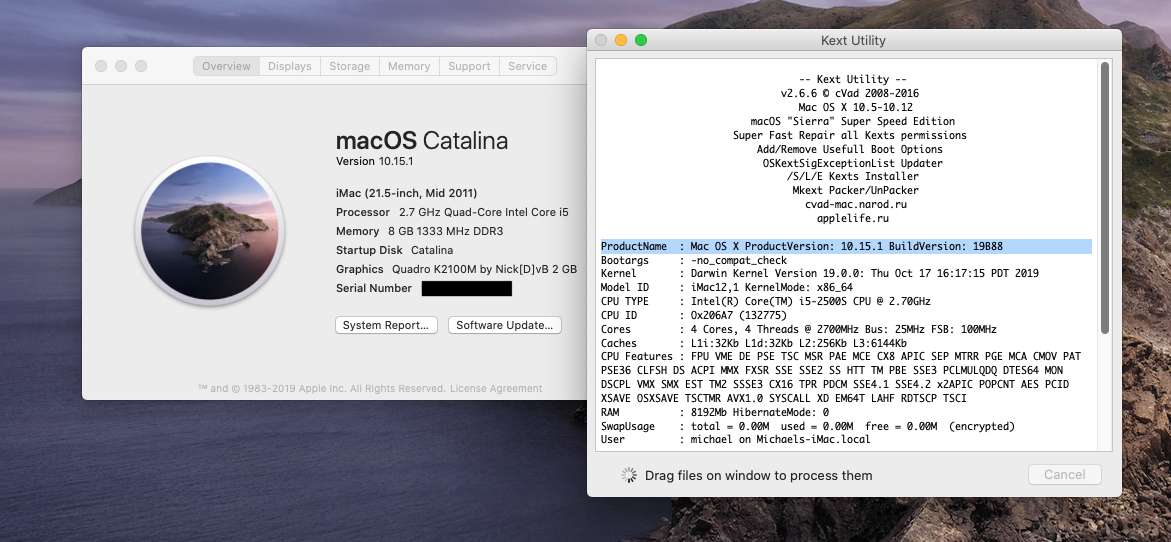The width and height of the screenshot is (1171, 542).
Task: Click the Kext Utility log scrollbar
Action: coord(1105,198)
